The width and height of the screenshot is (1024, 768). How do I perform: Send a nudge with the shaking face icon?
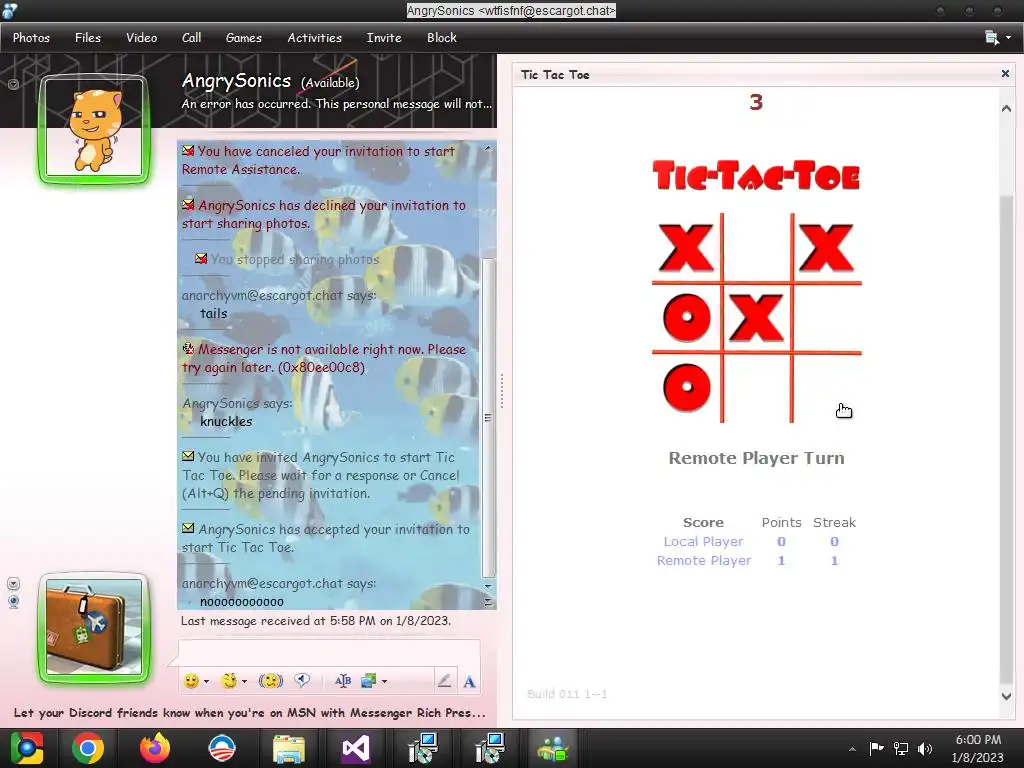270,681
